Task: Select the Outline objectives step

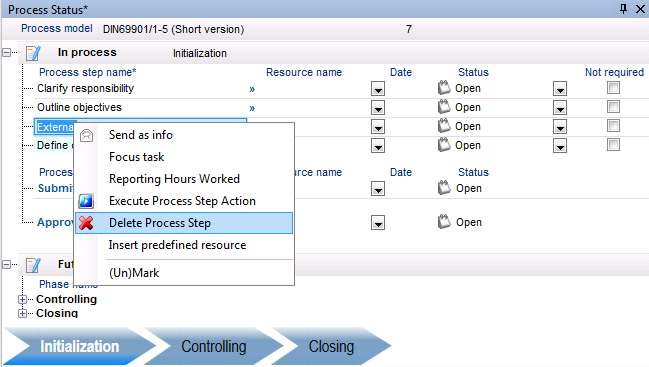Action: (79, 108)
